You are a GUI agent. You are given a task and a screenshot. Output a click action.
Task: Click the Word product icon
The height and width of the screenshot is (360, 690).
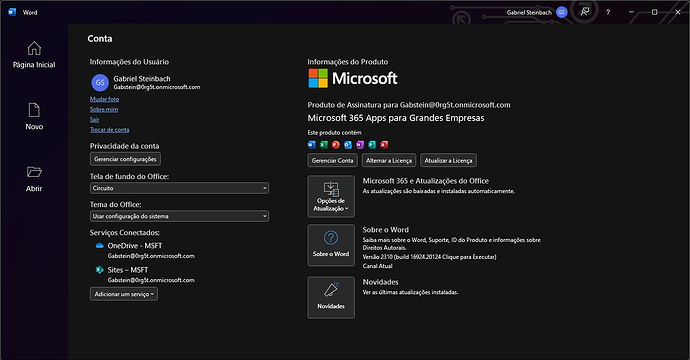pyautogui.click(x=312, y=144)
